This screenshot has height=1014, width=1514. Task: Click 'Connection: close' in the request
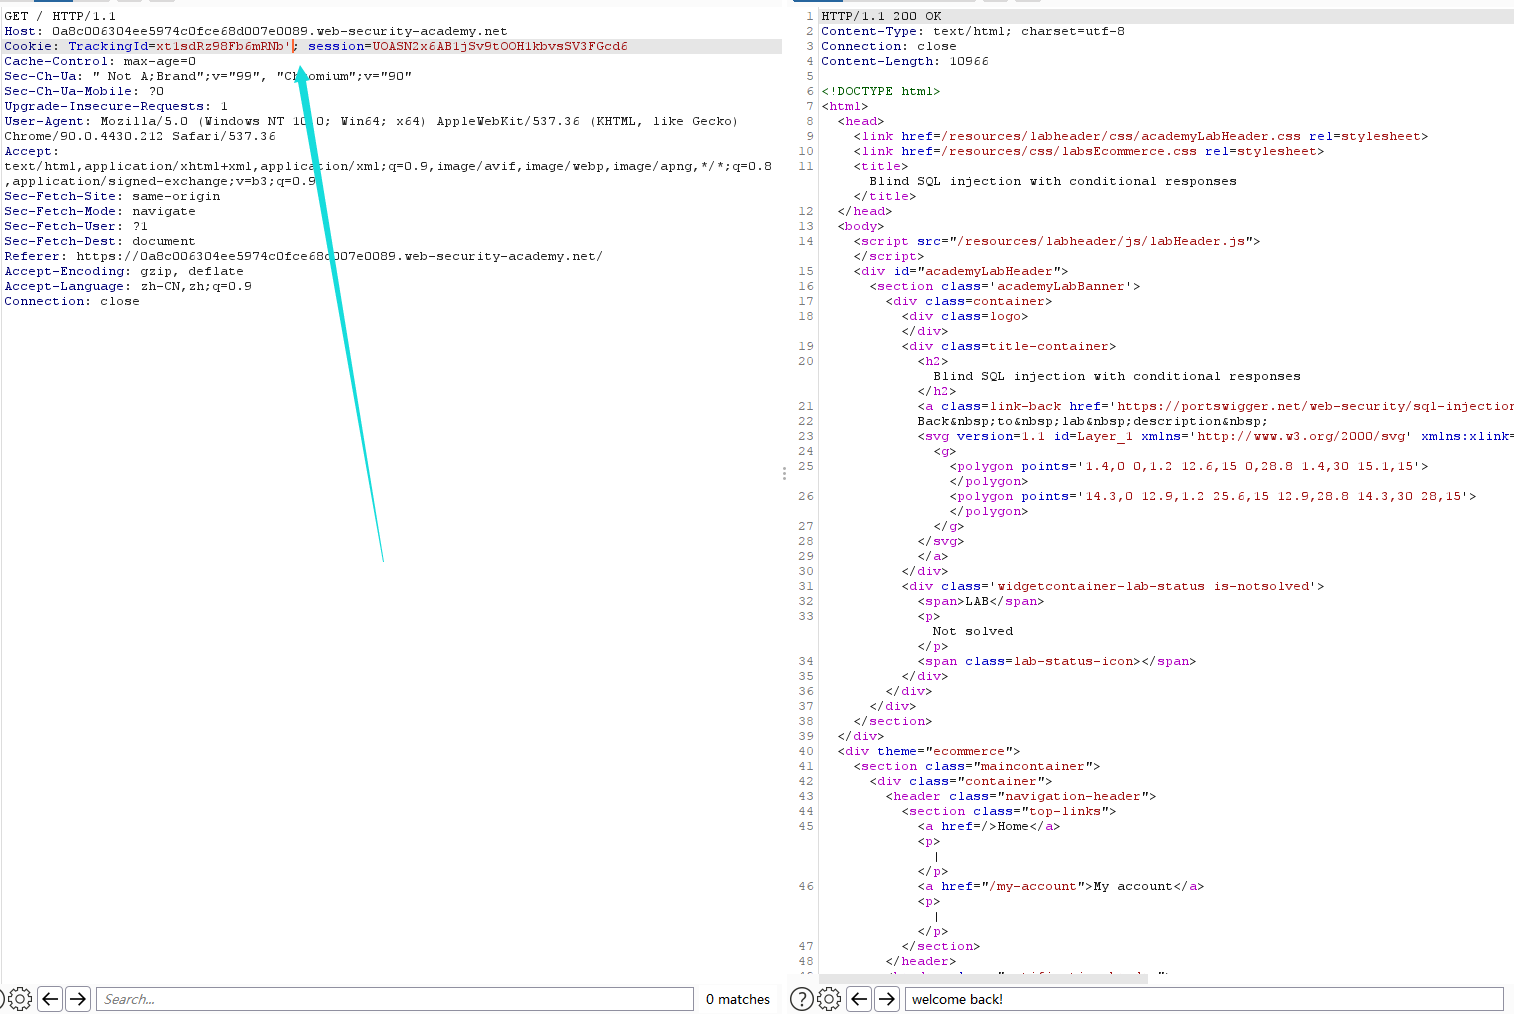click(72, 301)
